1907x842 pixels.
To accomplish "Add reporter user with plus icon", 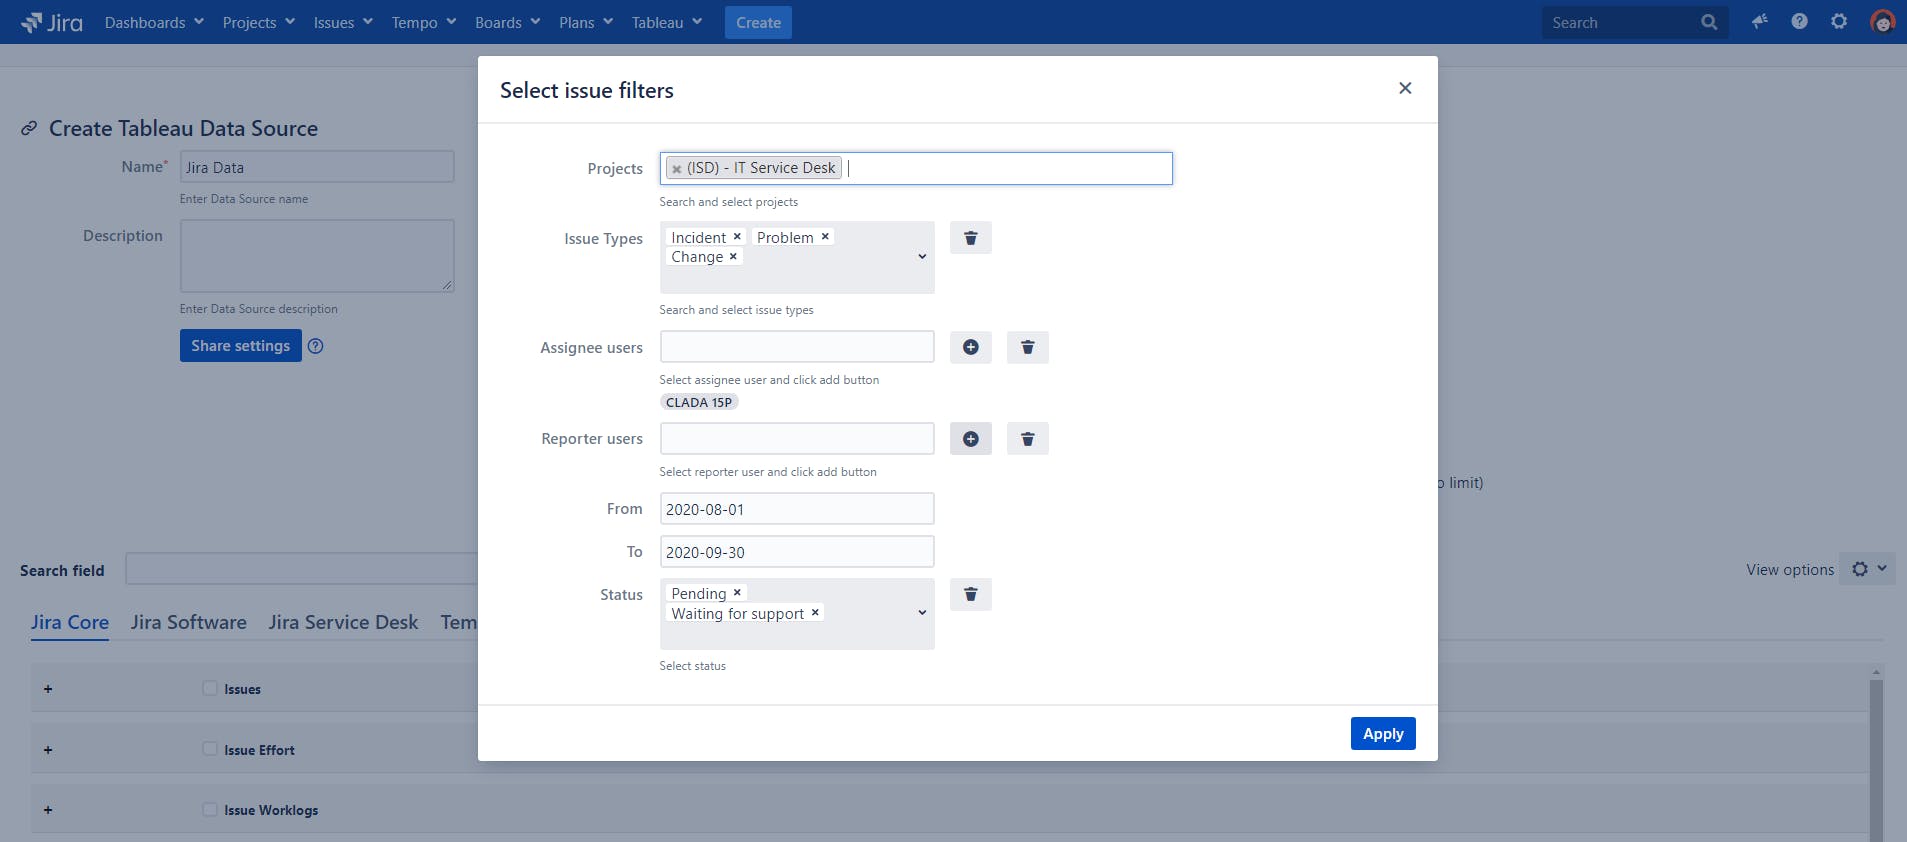I will tap(970, 439).
